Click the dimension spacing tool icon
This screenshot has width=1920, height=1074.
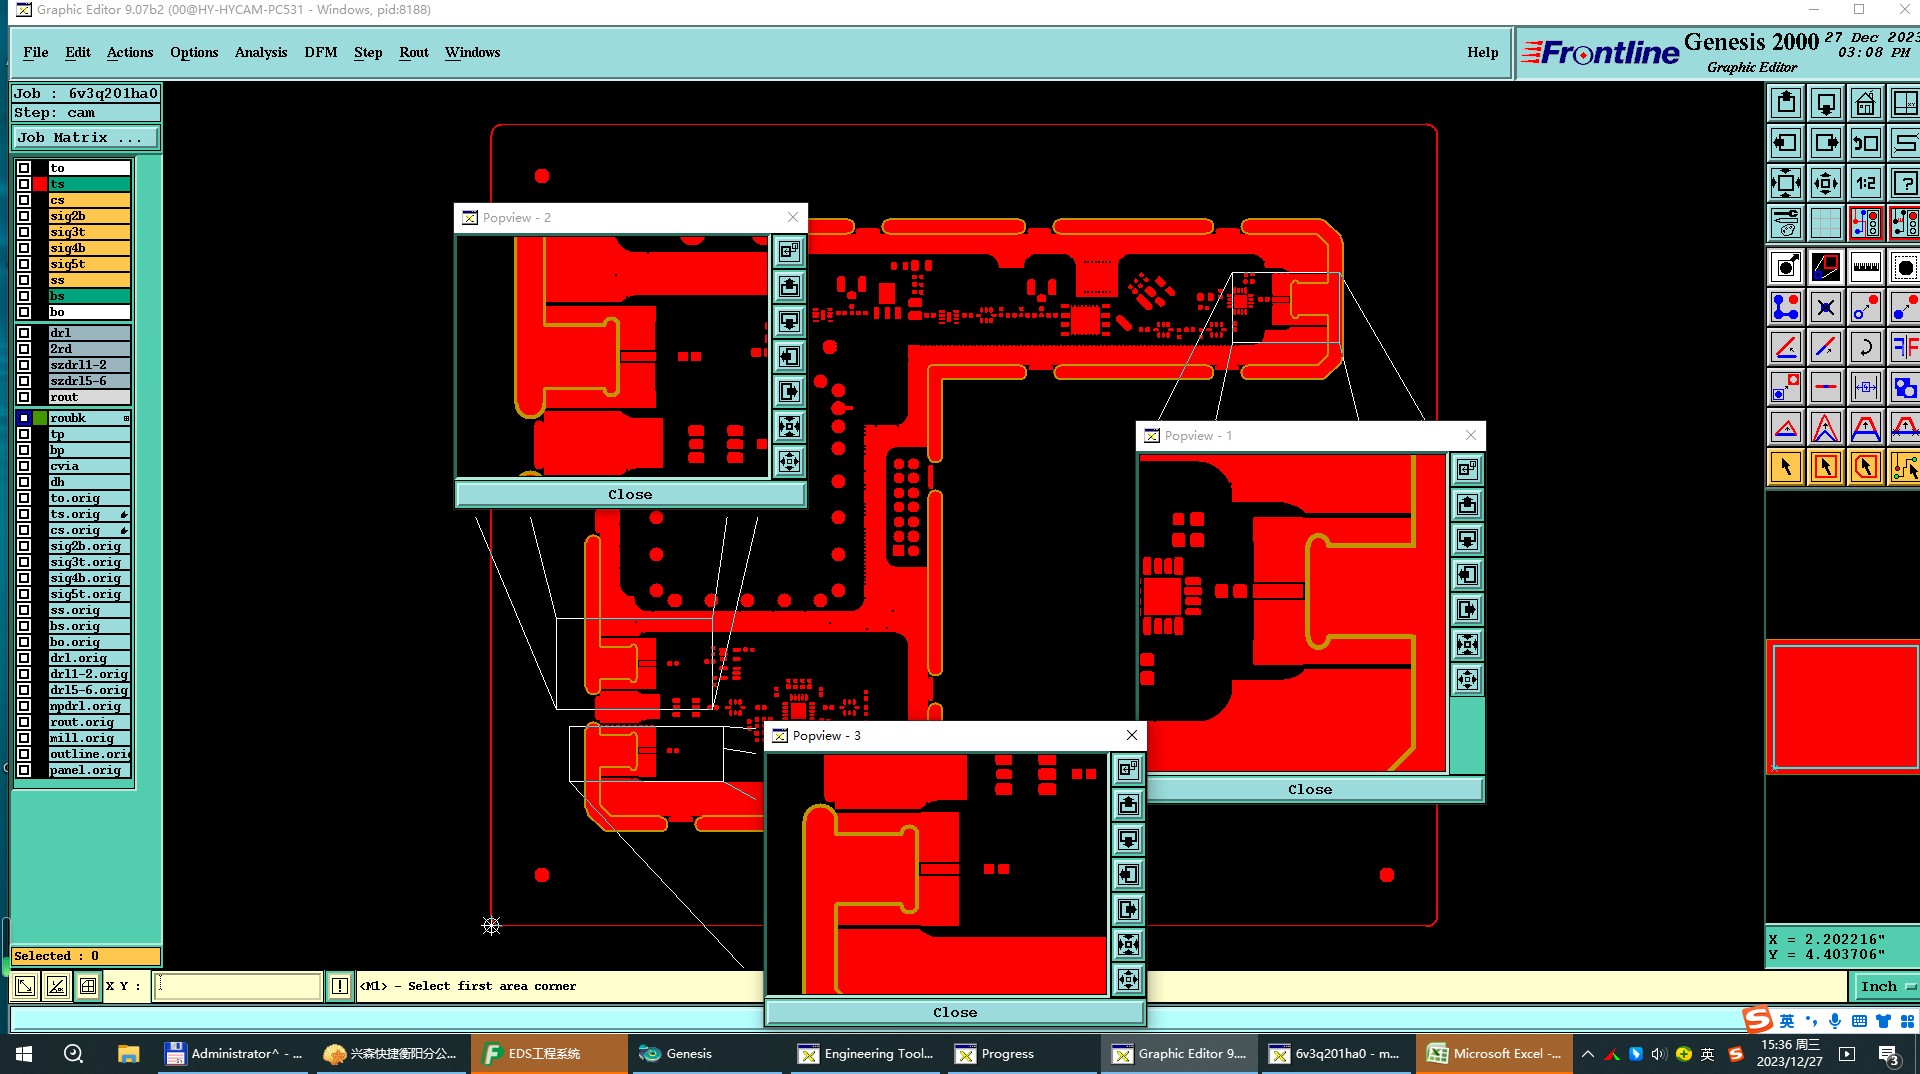click(x=1866, y=387)
